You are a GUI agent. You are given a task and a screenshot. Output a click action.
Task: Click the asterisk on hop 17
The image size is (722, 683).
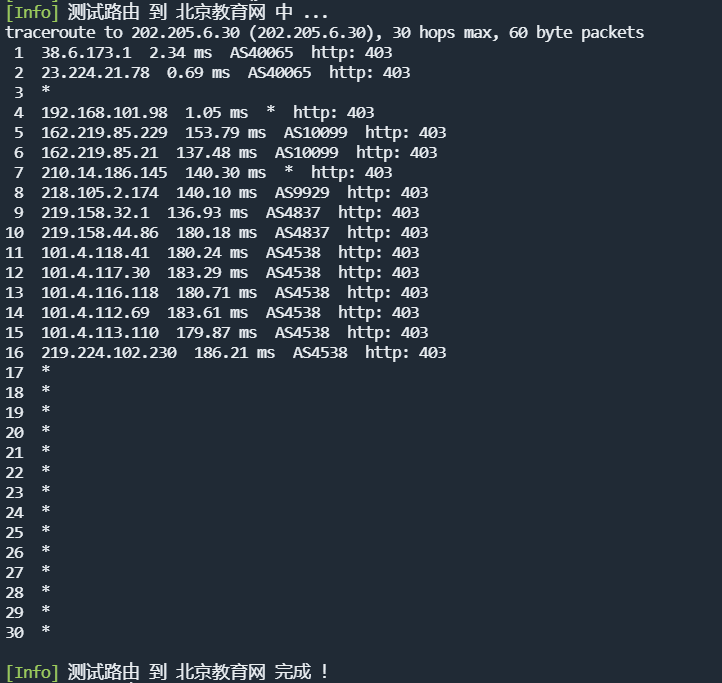(x=46, y=370)
